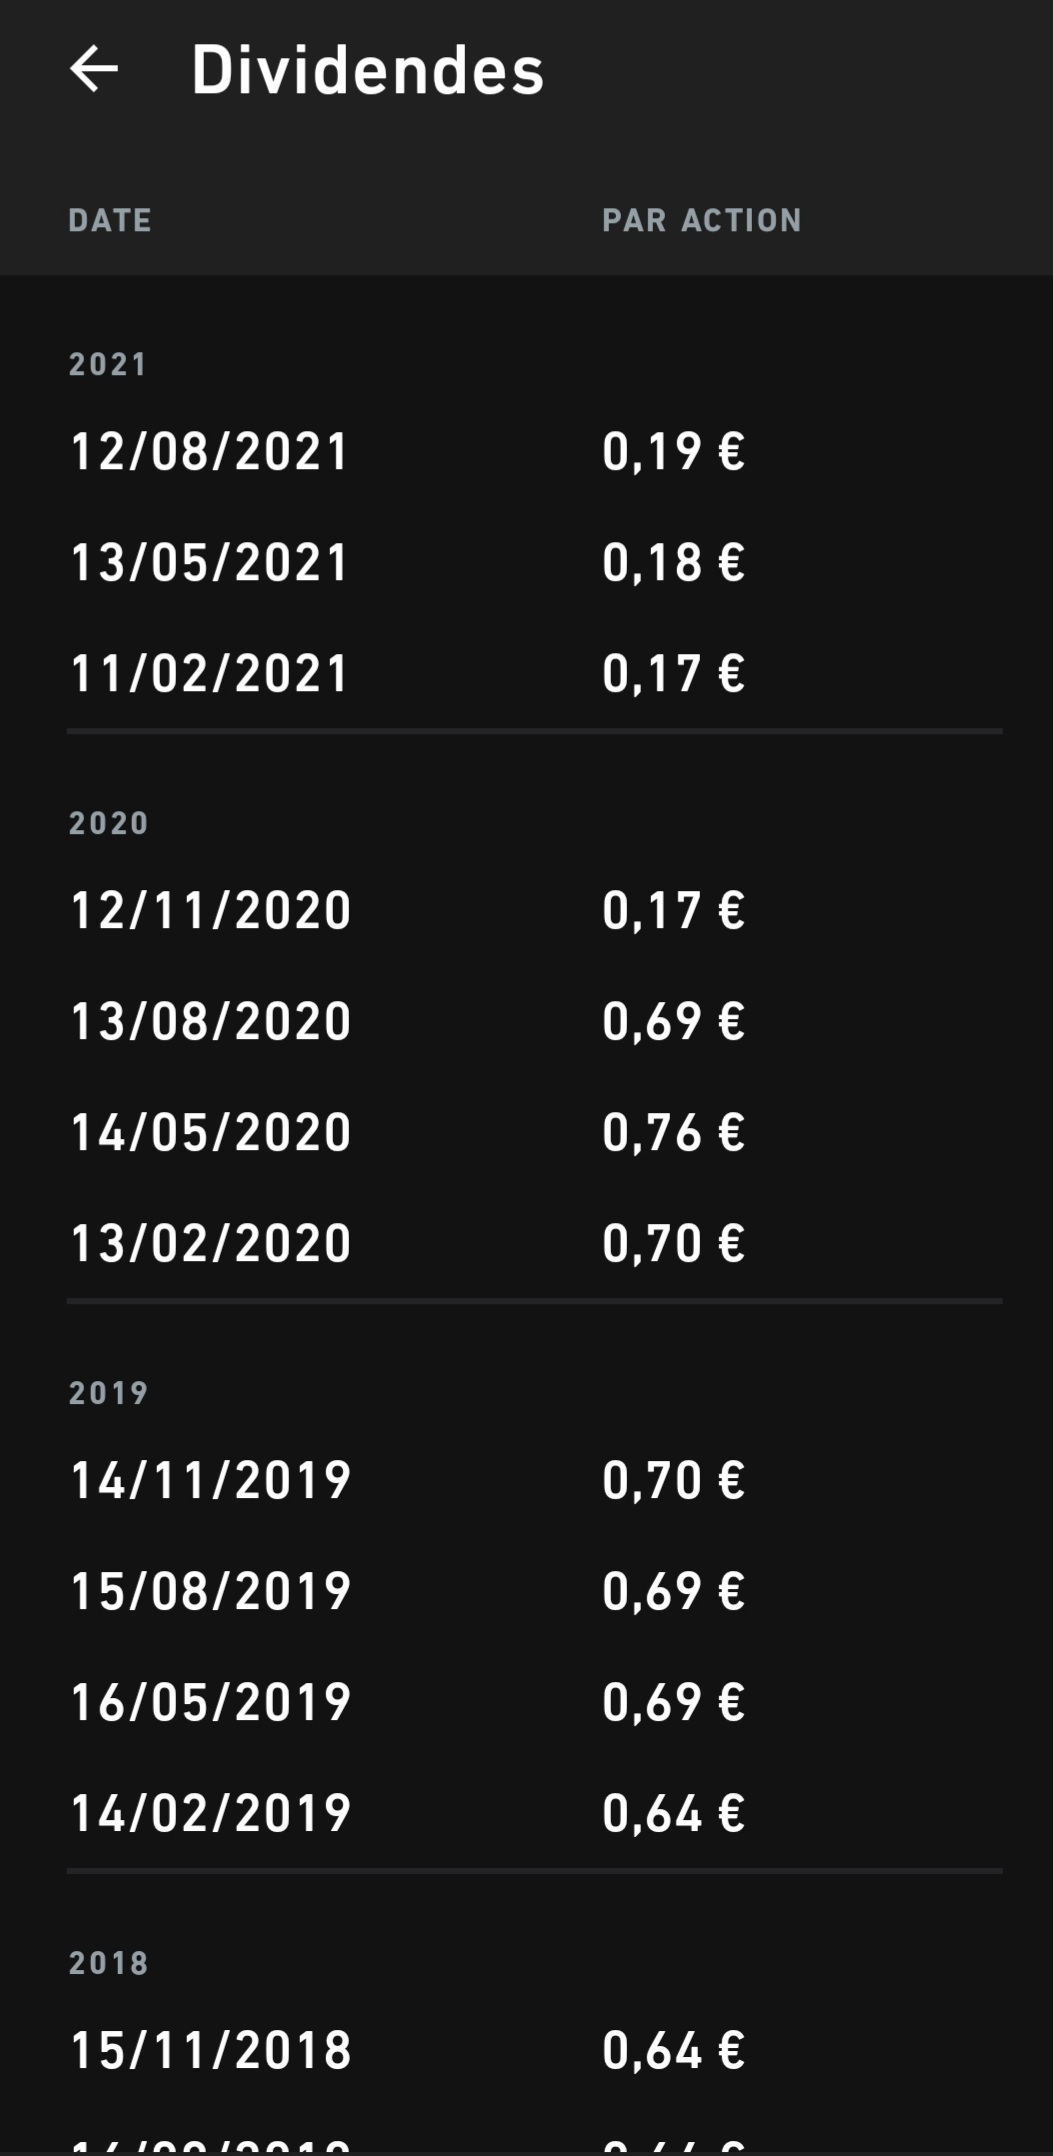1053x2156 pixels.
Task: Tap the Dividendes page title
Action: click(x=367, y=70)
